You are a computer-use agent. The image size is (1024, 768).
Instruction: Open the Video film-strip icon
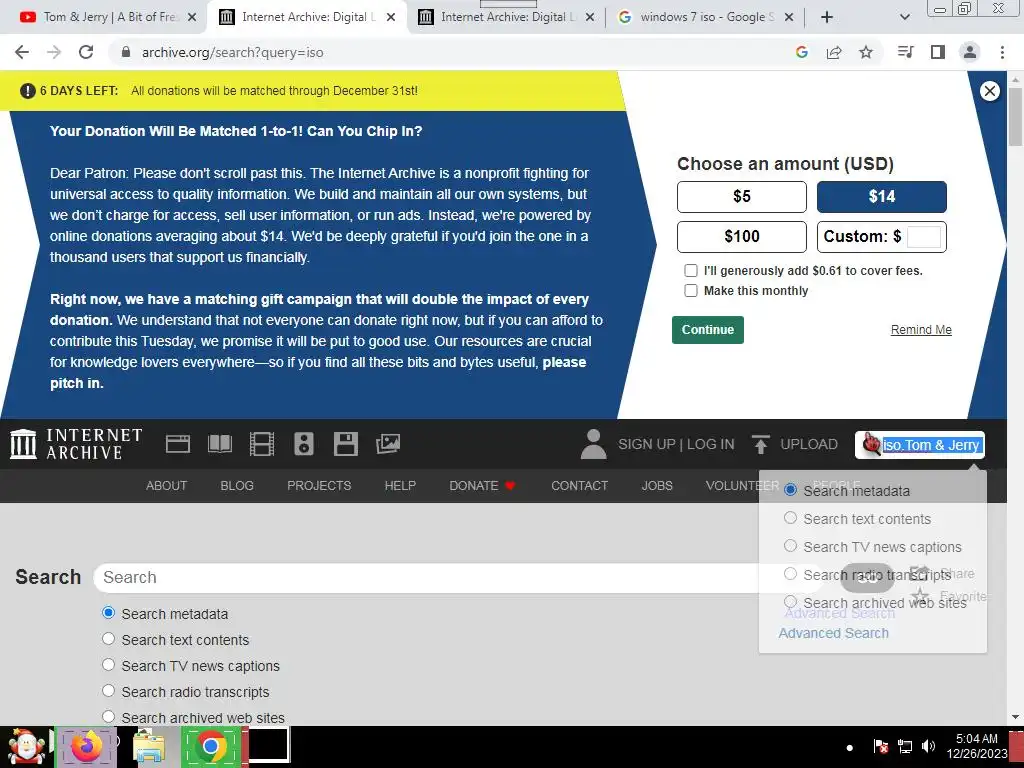click(x=262, y=445)
